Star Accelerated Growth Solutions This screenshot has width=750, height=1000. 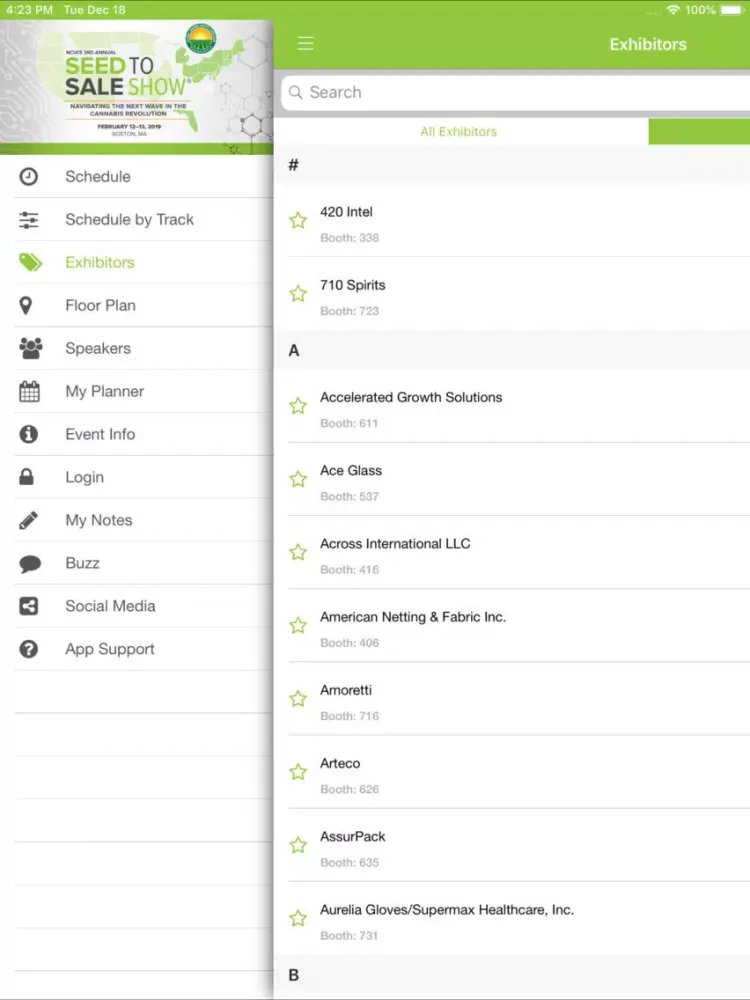[298, 406]
